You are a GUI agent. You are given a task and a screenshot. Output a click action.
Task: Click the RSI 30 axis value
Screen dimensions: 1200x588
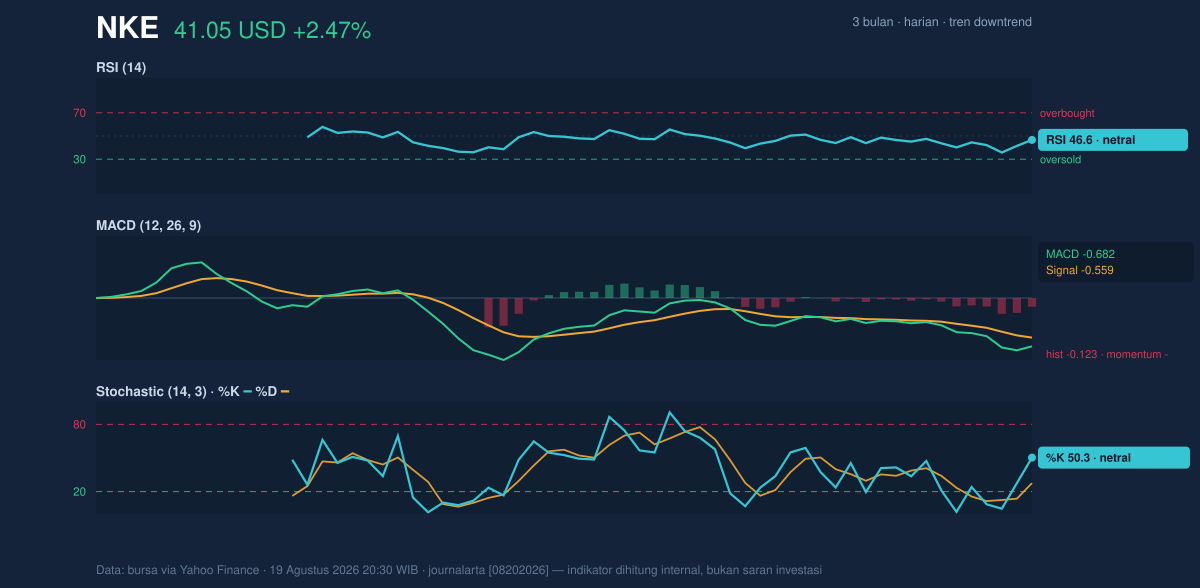tap(79, 159)
